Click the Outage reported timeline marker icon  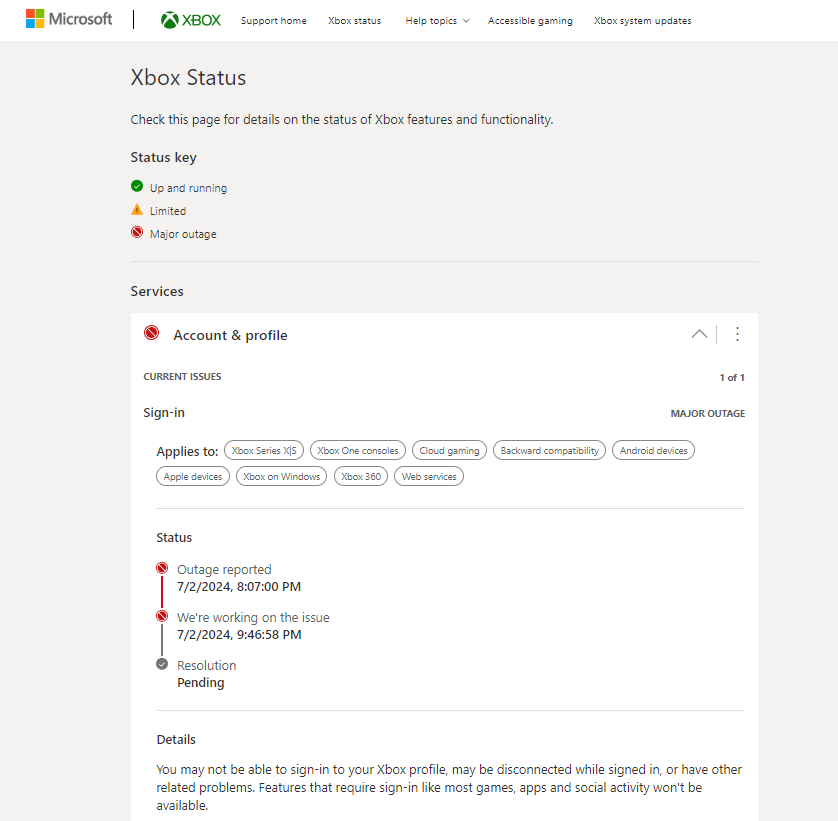click(x=162, y=568)
